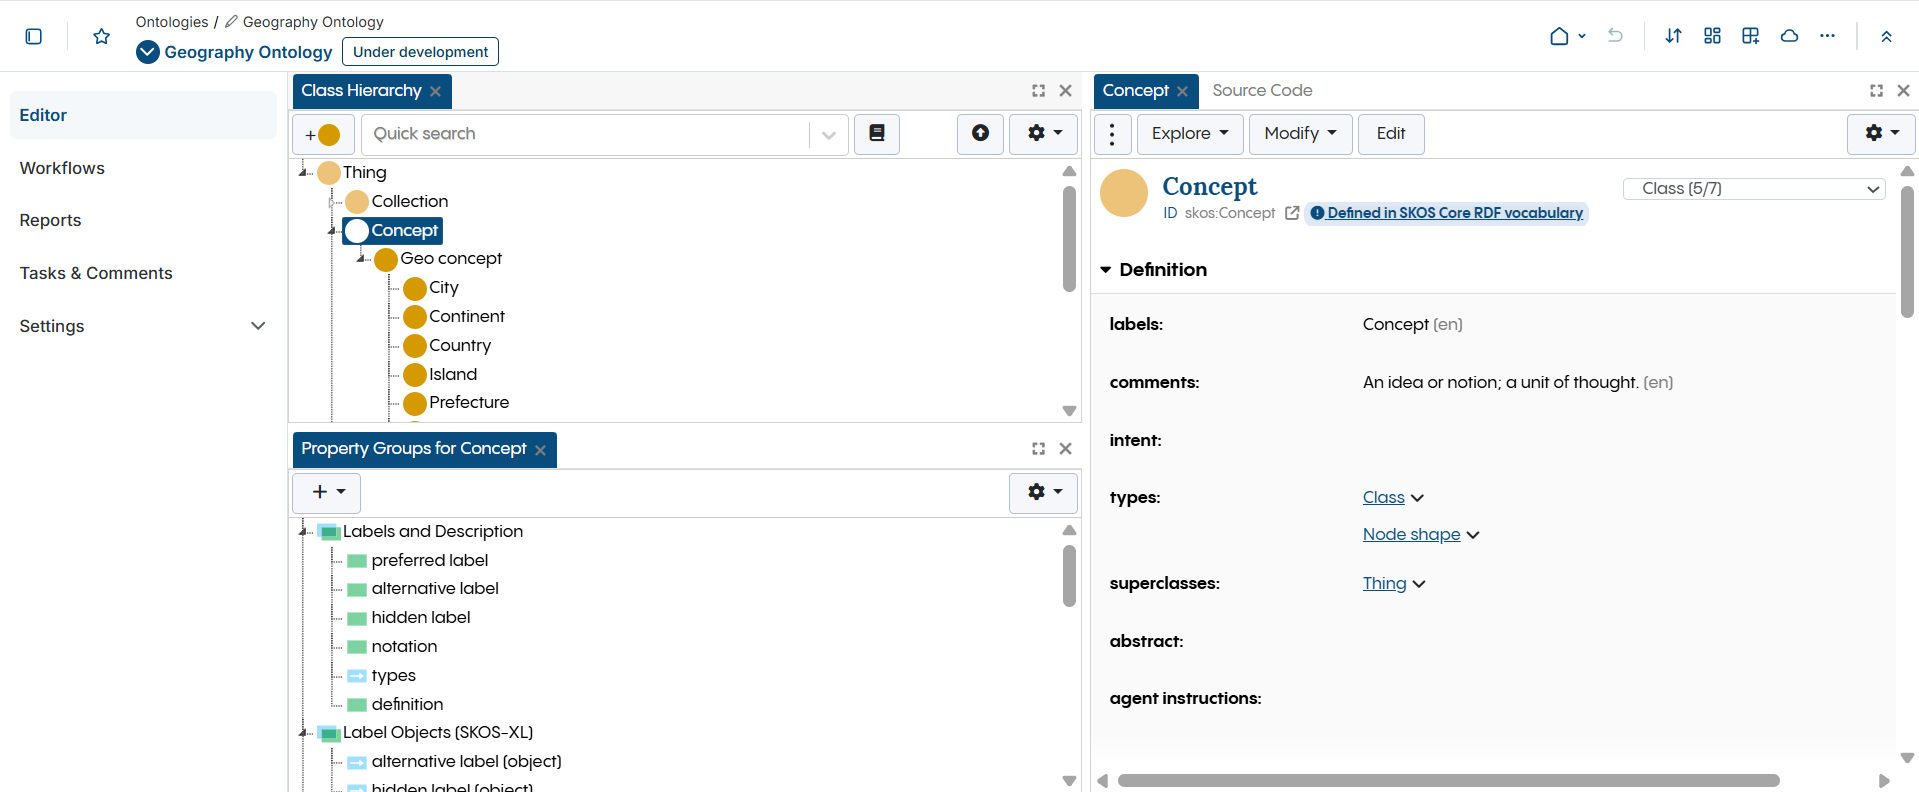Open the home icon menu in header
1919x792 pixels.
(x=1567, y=36)
